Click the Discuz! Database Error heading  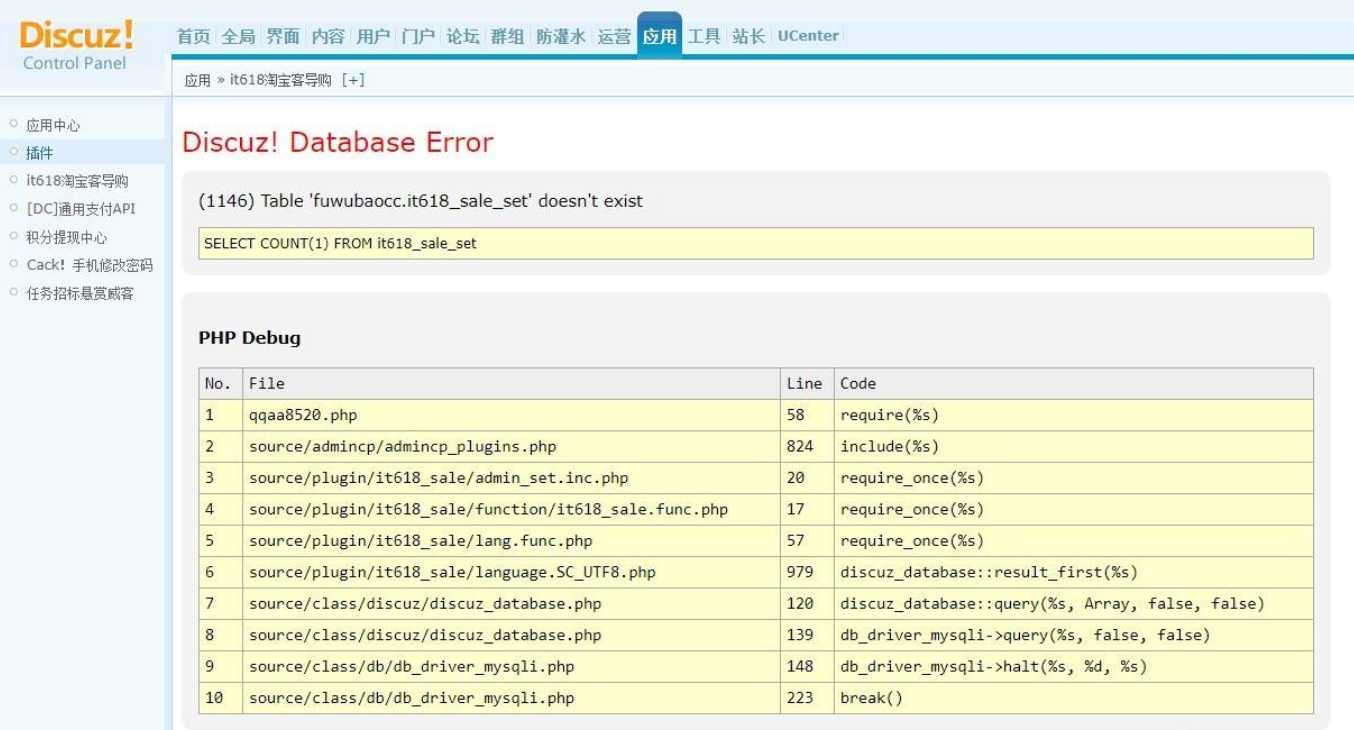tap(338, 142)
